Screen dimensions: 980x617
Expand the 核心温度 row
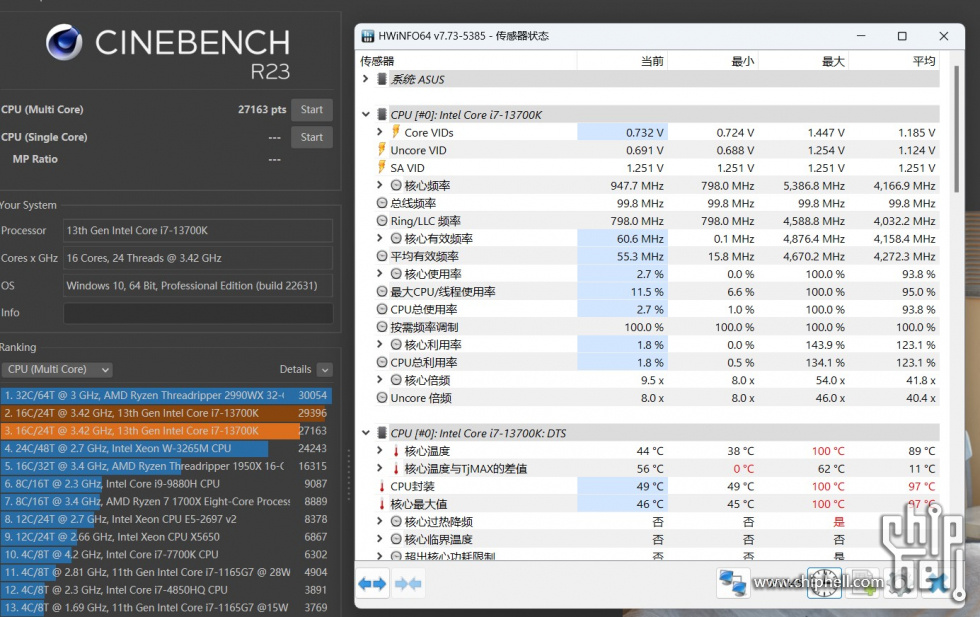379,450
